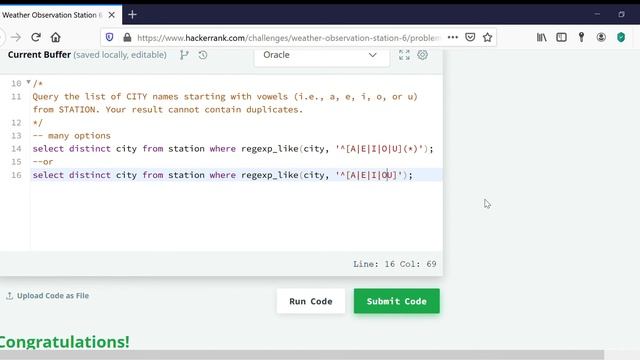Click the HackerRank URL address field
This screenshot has width=640, height=360.
click(x=288, y=38)
